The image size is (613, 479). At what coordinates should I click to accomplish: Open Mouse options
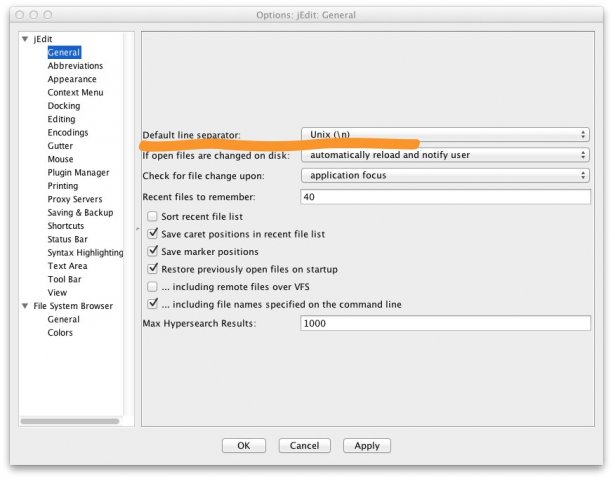[60, 159]
